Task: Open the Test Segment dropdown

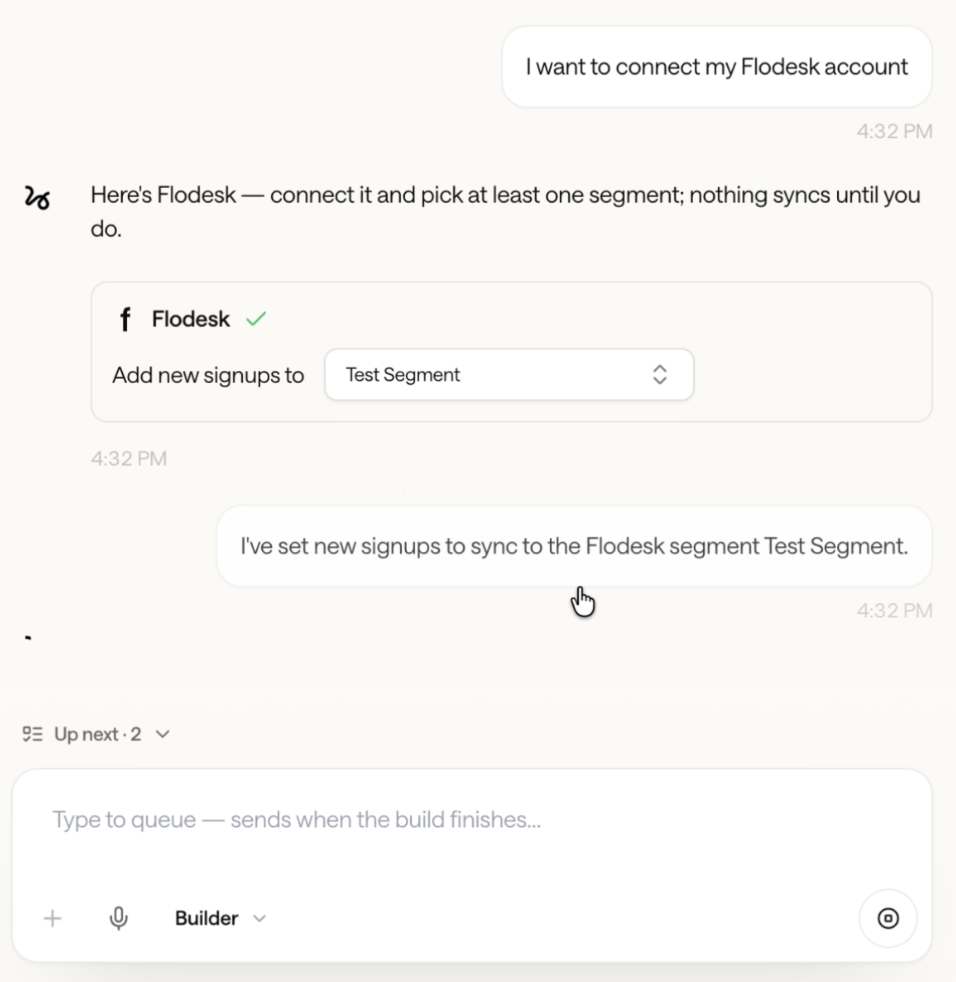Action: coord(509,375)
